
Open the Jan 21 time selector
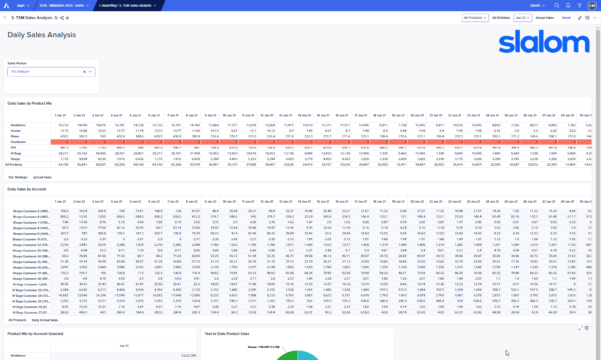tap(522, 18)
